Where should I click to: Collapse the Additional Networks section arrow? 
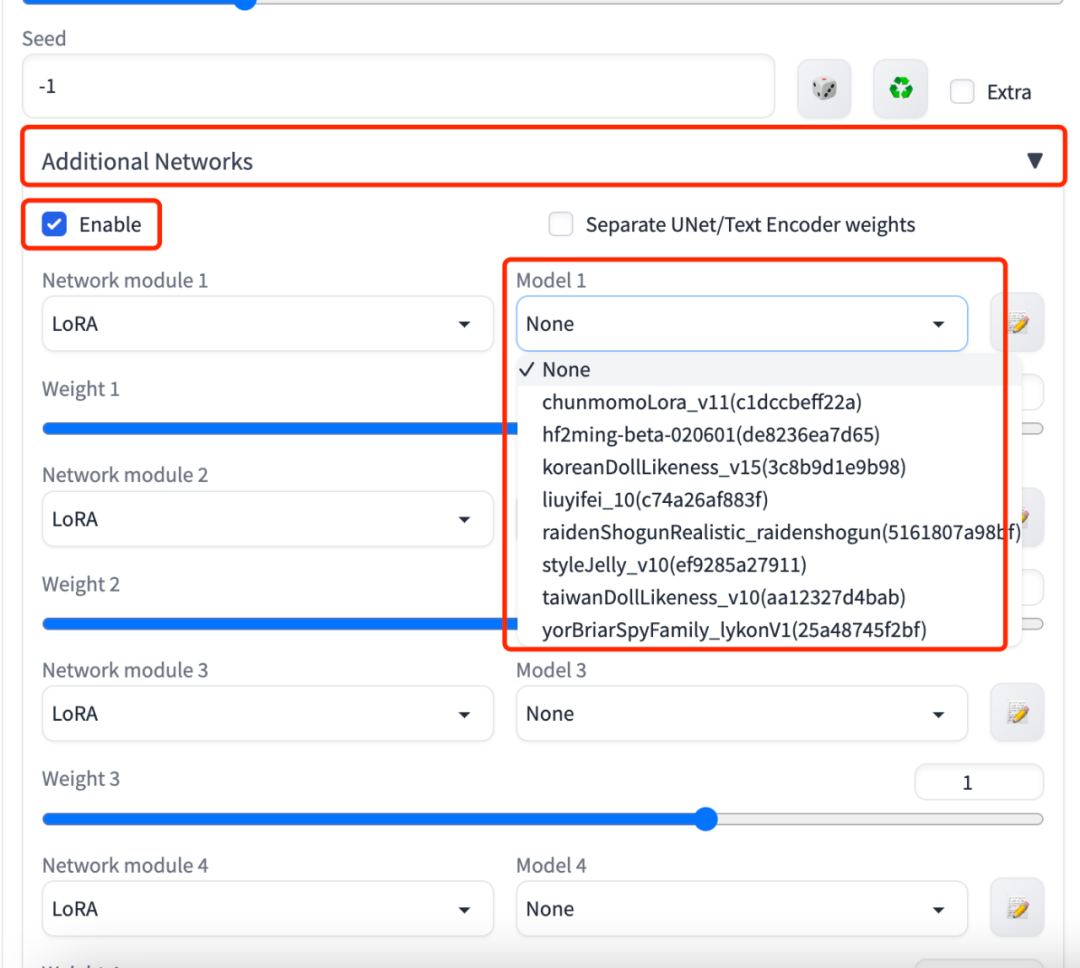point(1034,161)
